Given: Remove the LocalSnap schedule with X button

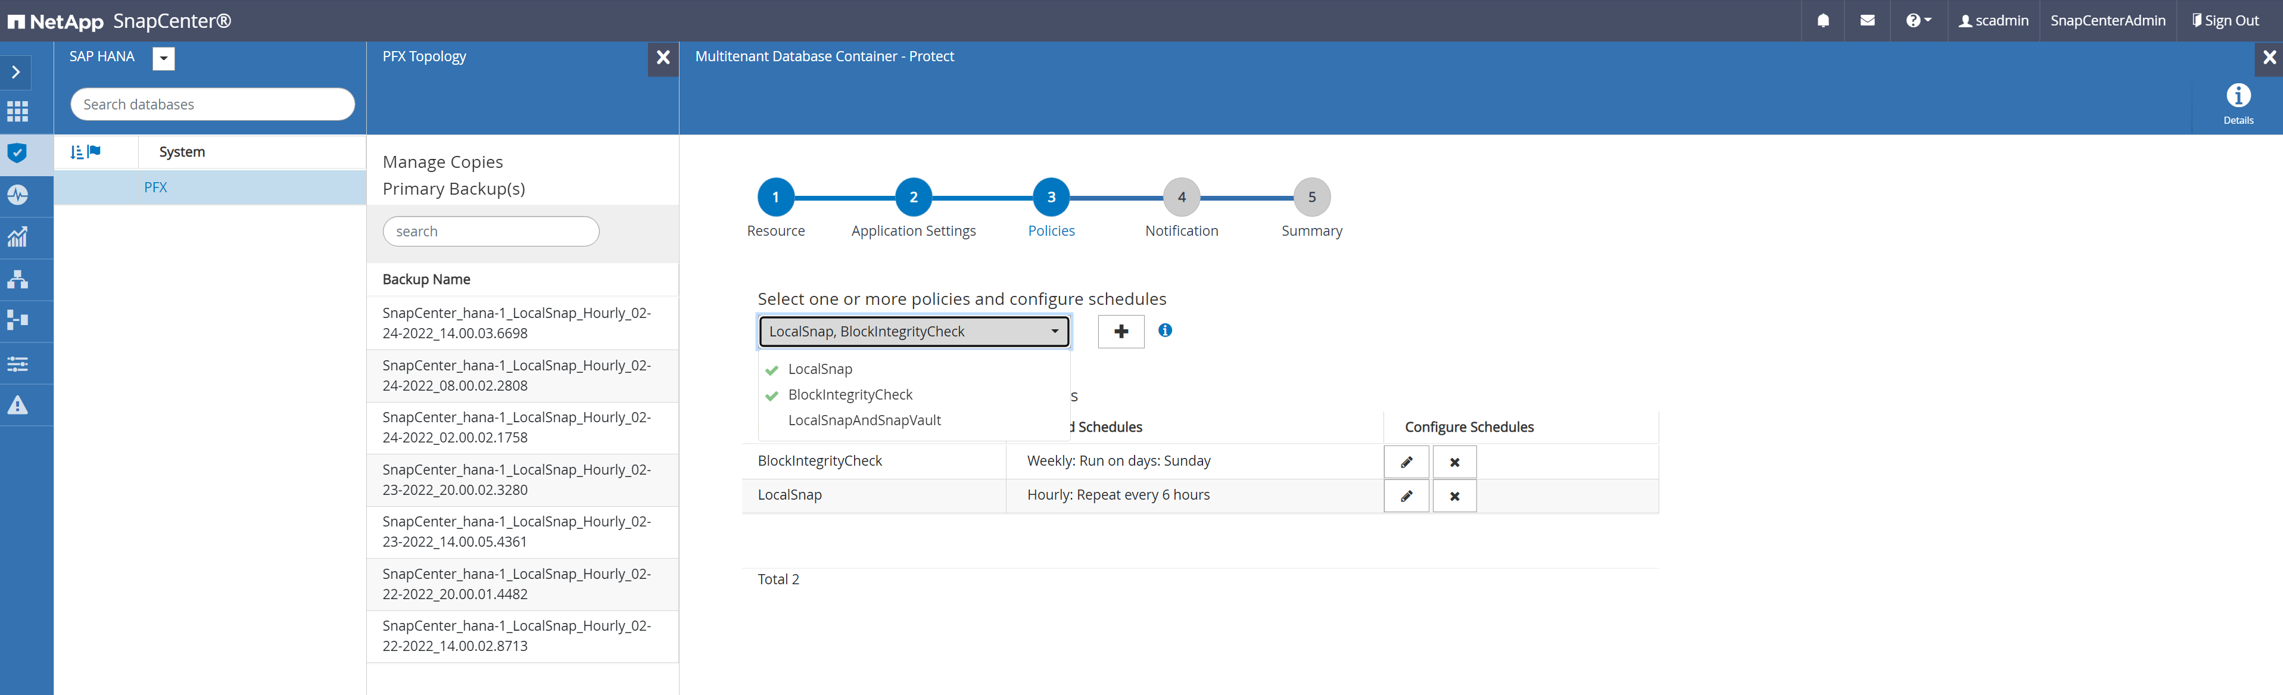Looking at the screenshot, I should coord(1454,496).
